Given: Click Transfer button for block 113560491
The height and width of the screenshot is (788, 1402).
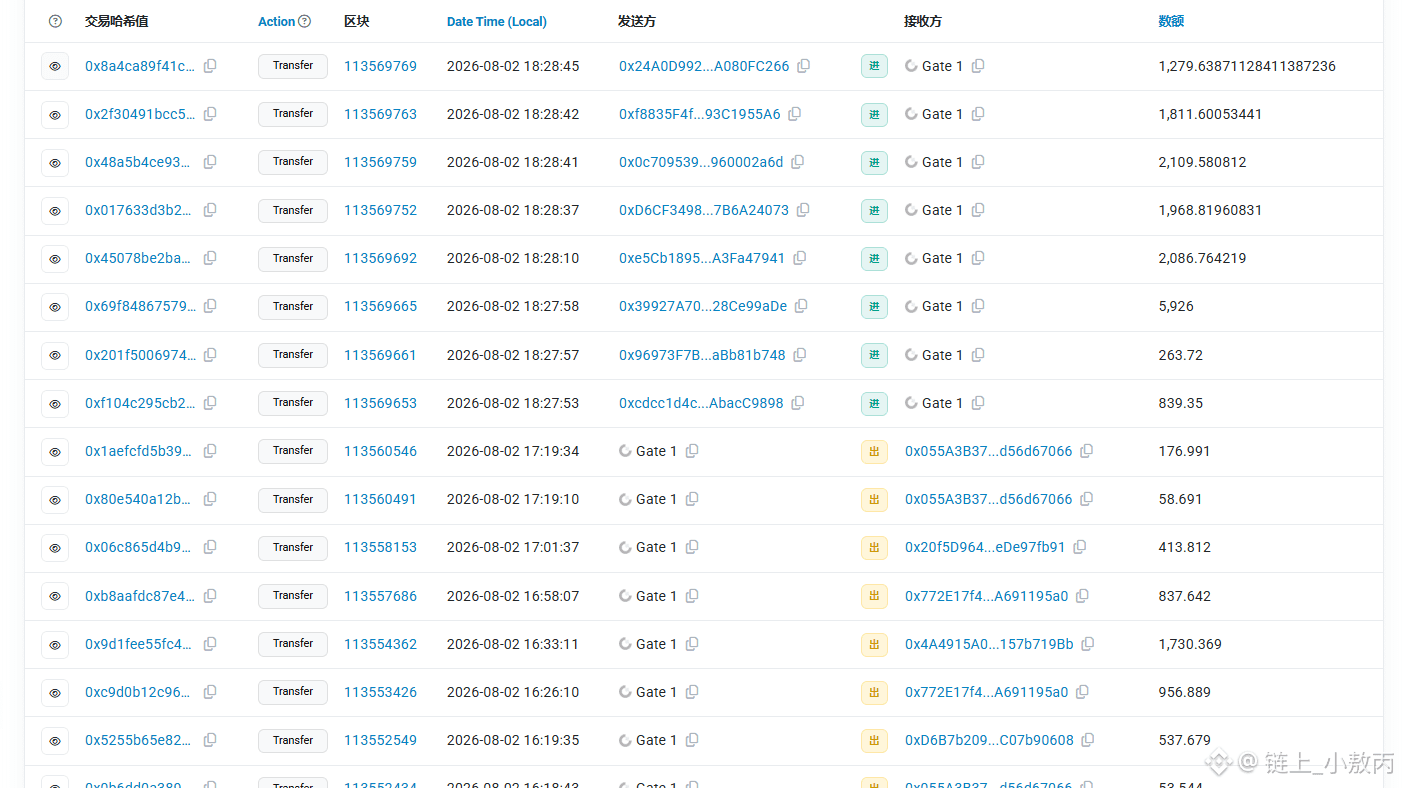Looking at the screenshot, I should 293,499.
